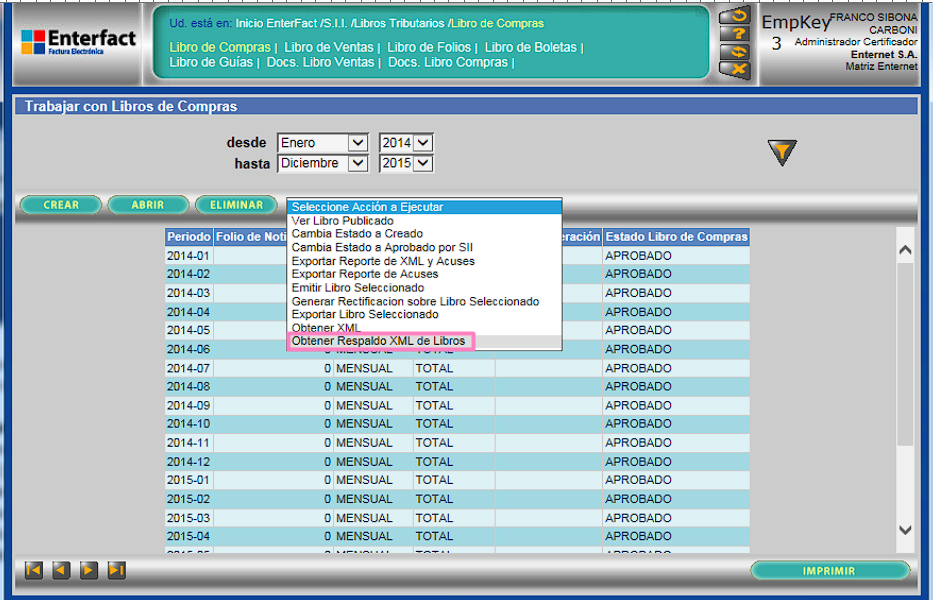Go to next page of records
The width and height of the screenshot is (933, 600).
pos(88,570)
